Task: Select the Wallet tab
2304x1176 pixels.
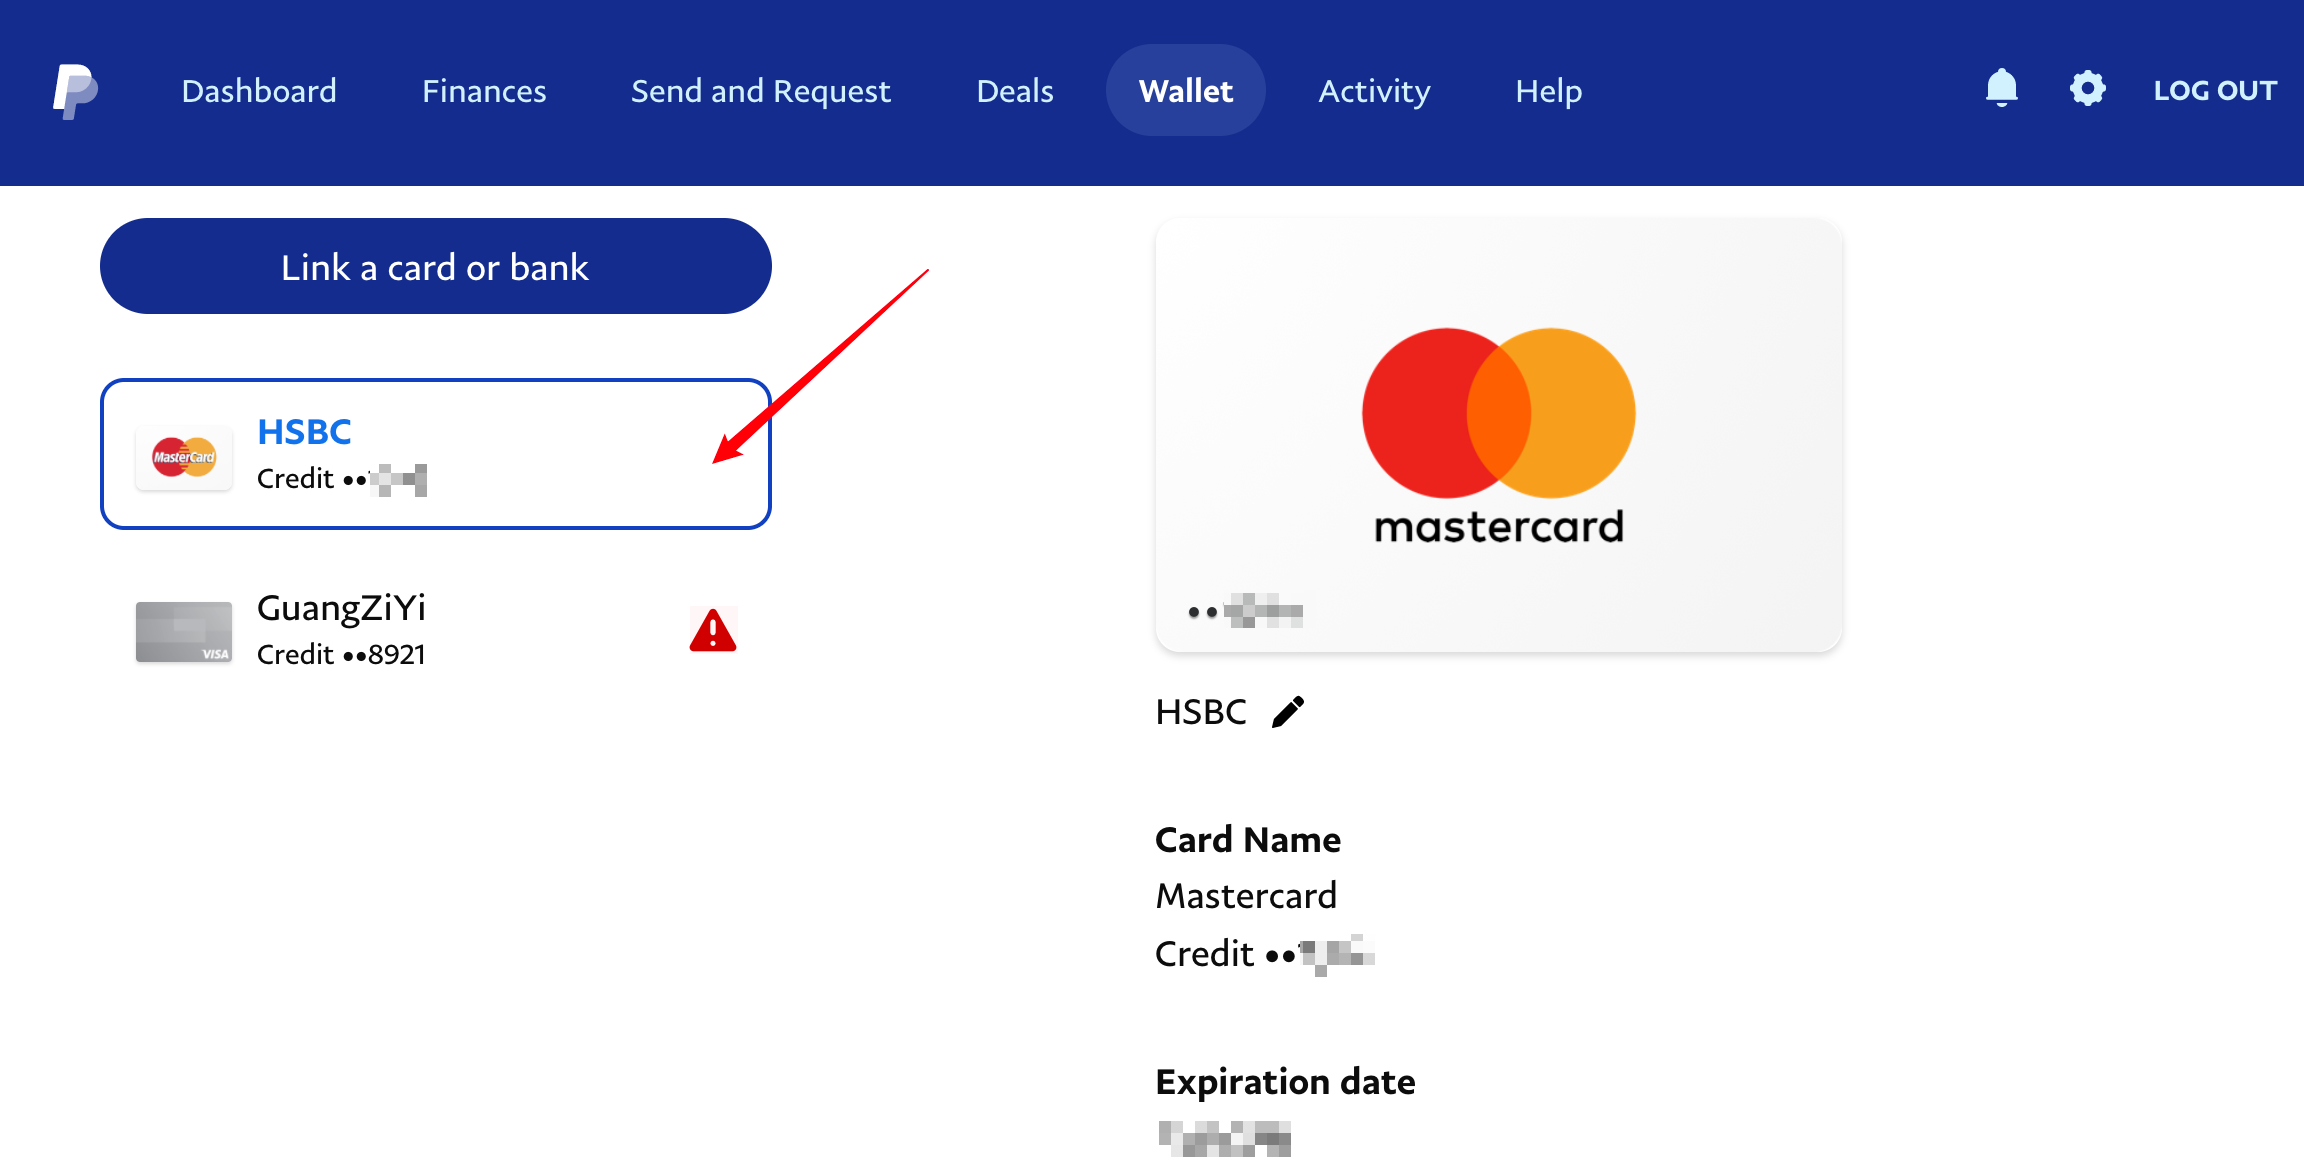Action: click(x=1185, y=91)
